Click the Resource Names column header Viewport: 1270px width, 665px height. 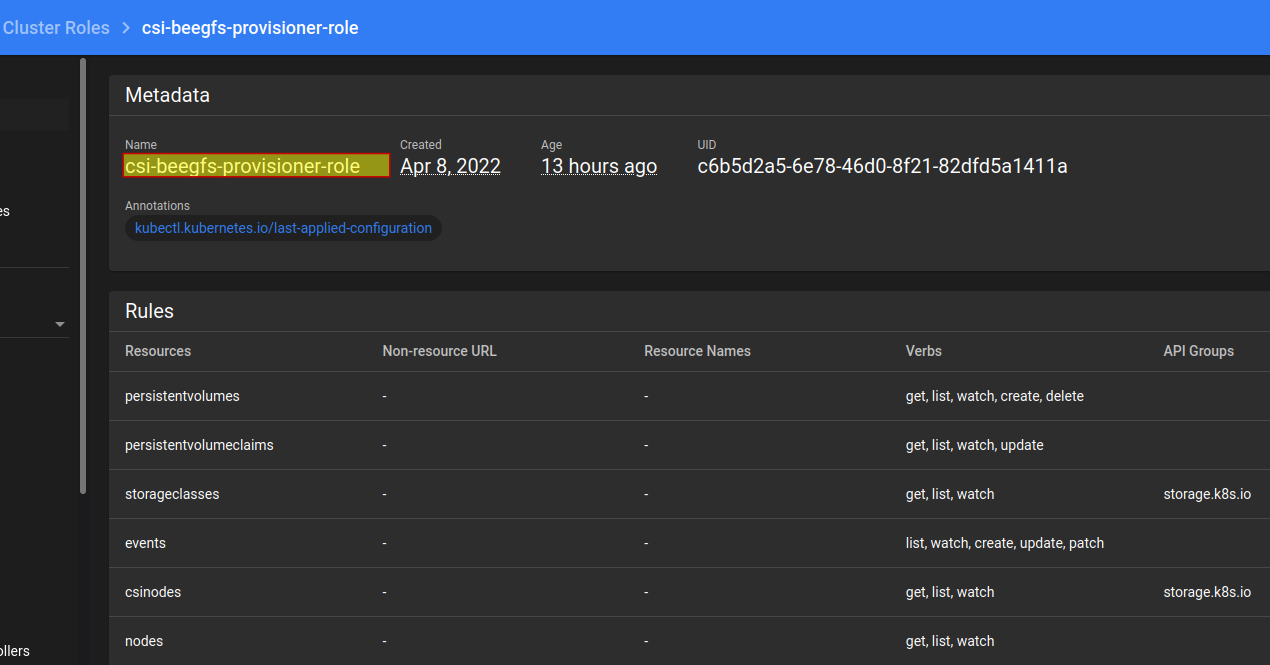point(697,351)
